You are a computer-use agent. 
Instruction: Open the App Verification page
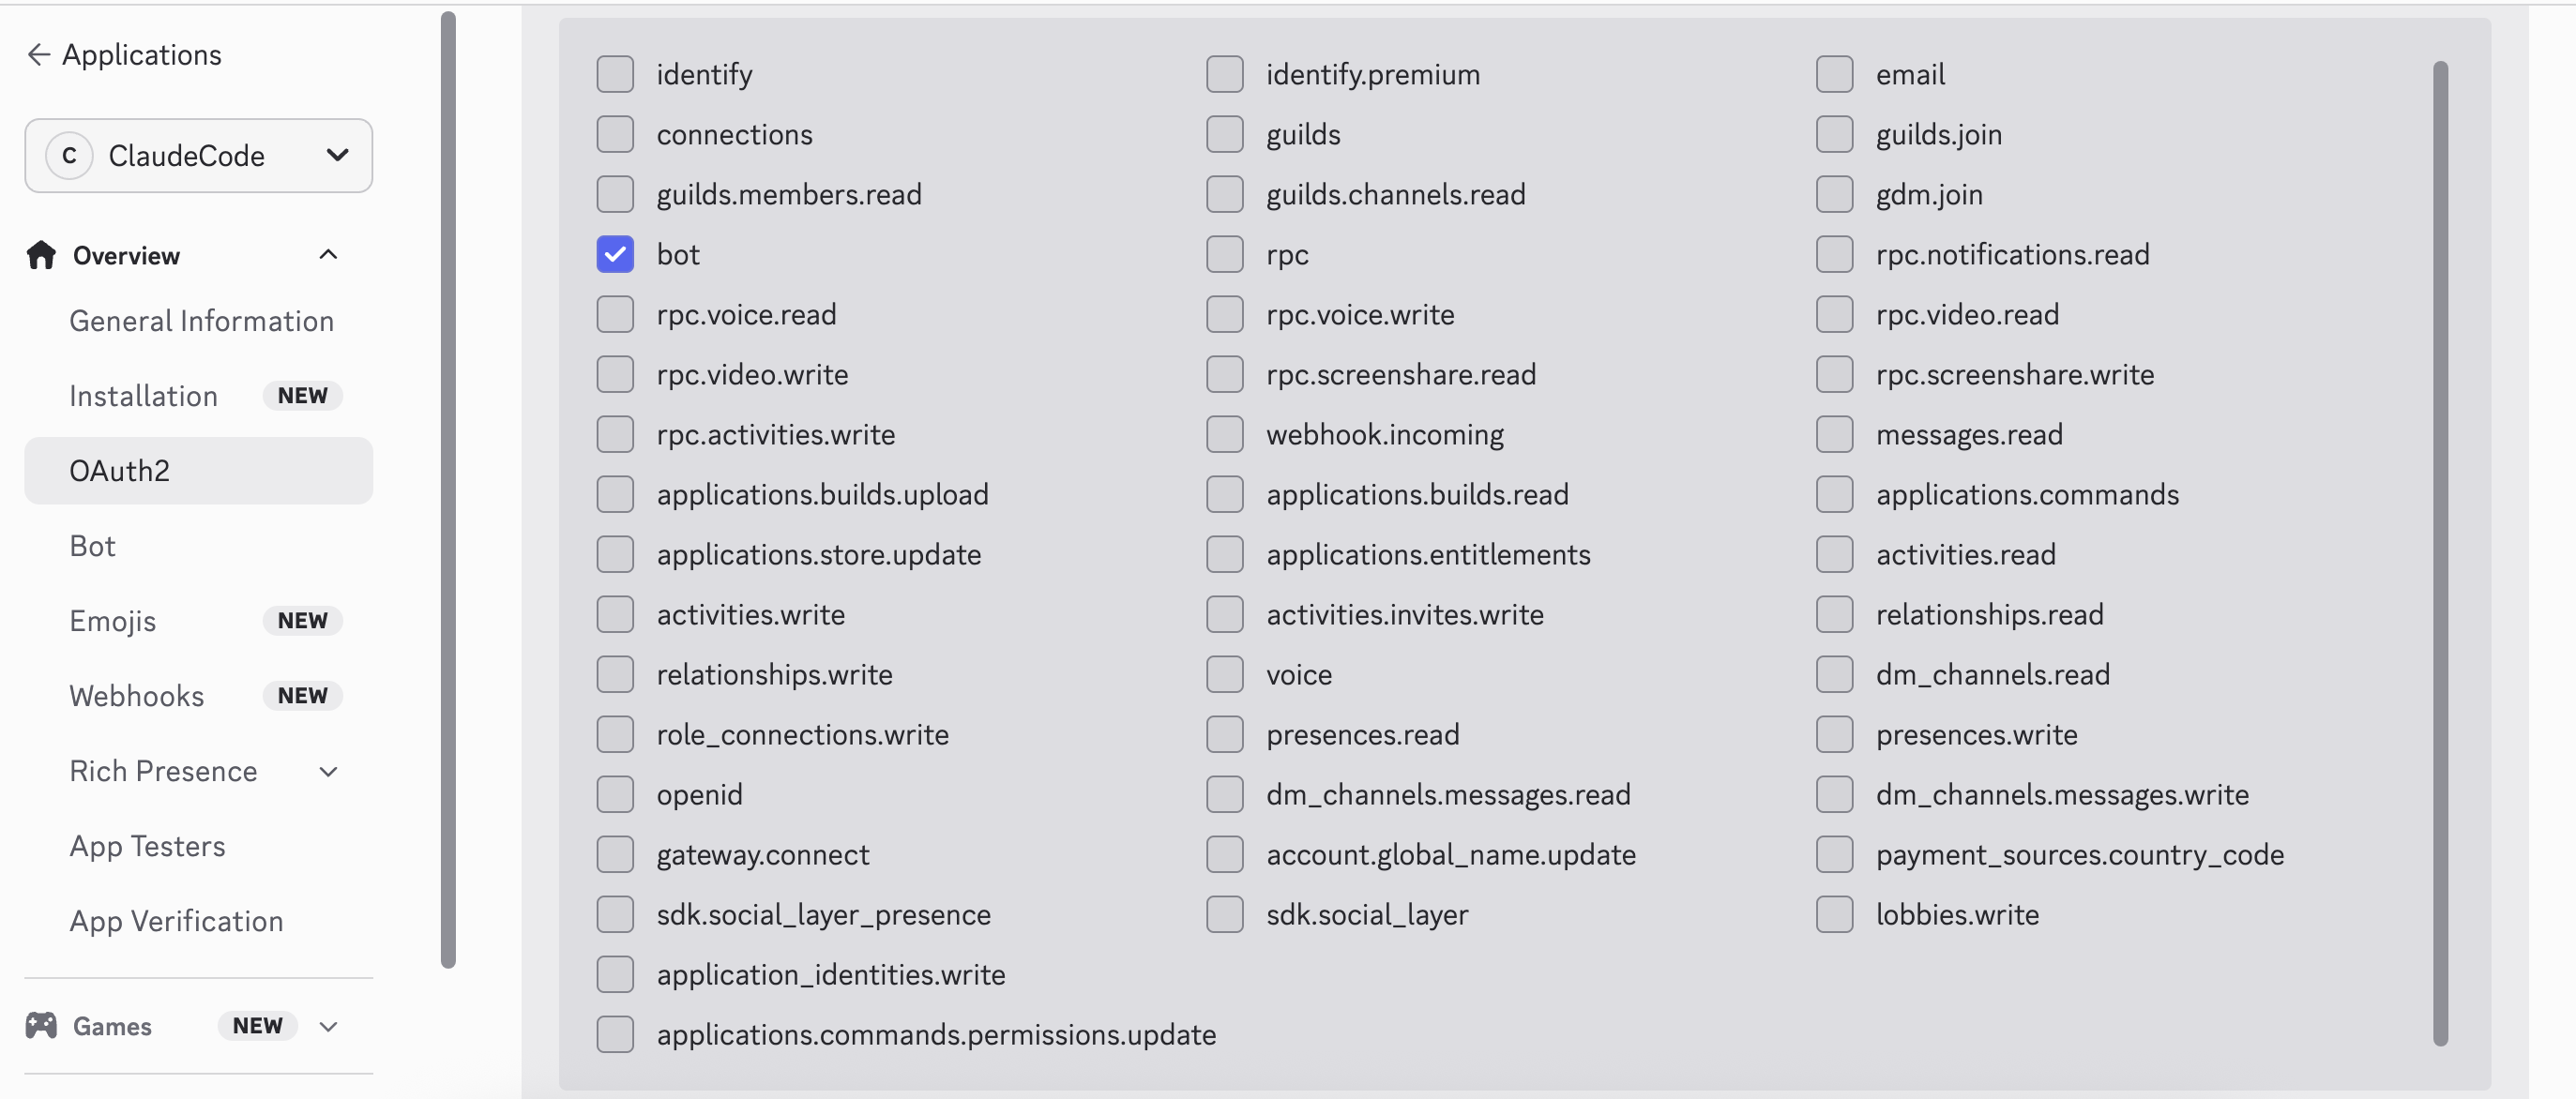176,921
